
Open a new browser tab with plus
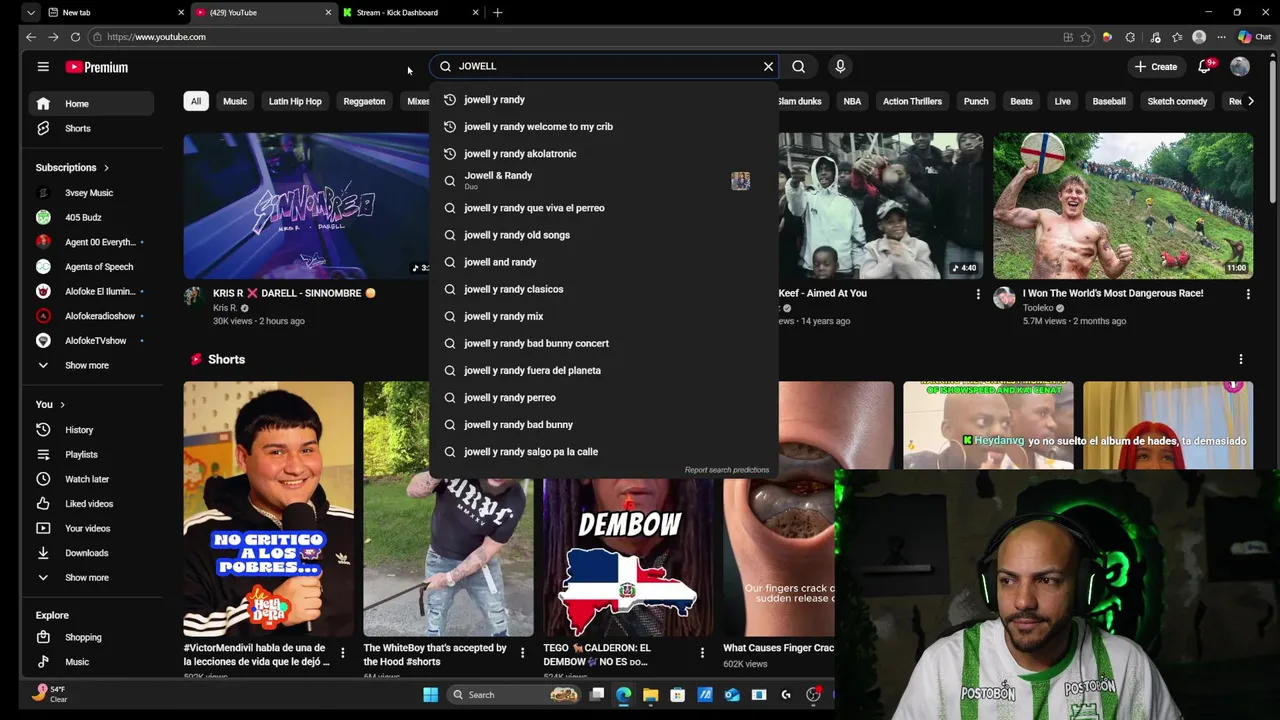click(497, 12)
